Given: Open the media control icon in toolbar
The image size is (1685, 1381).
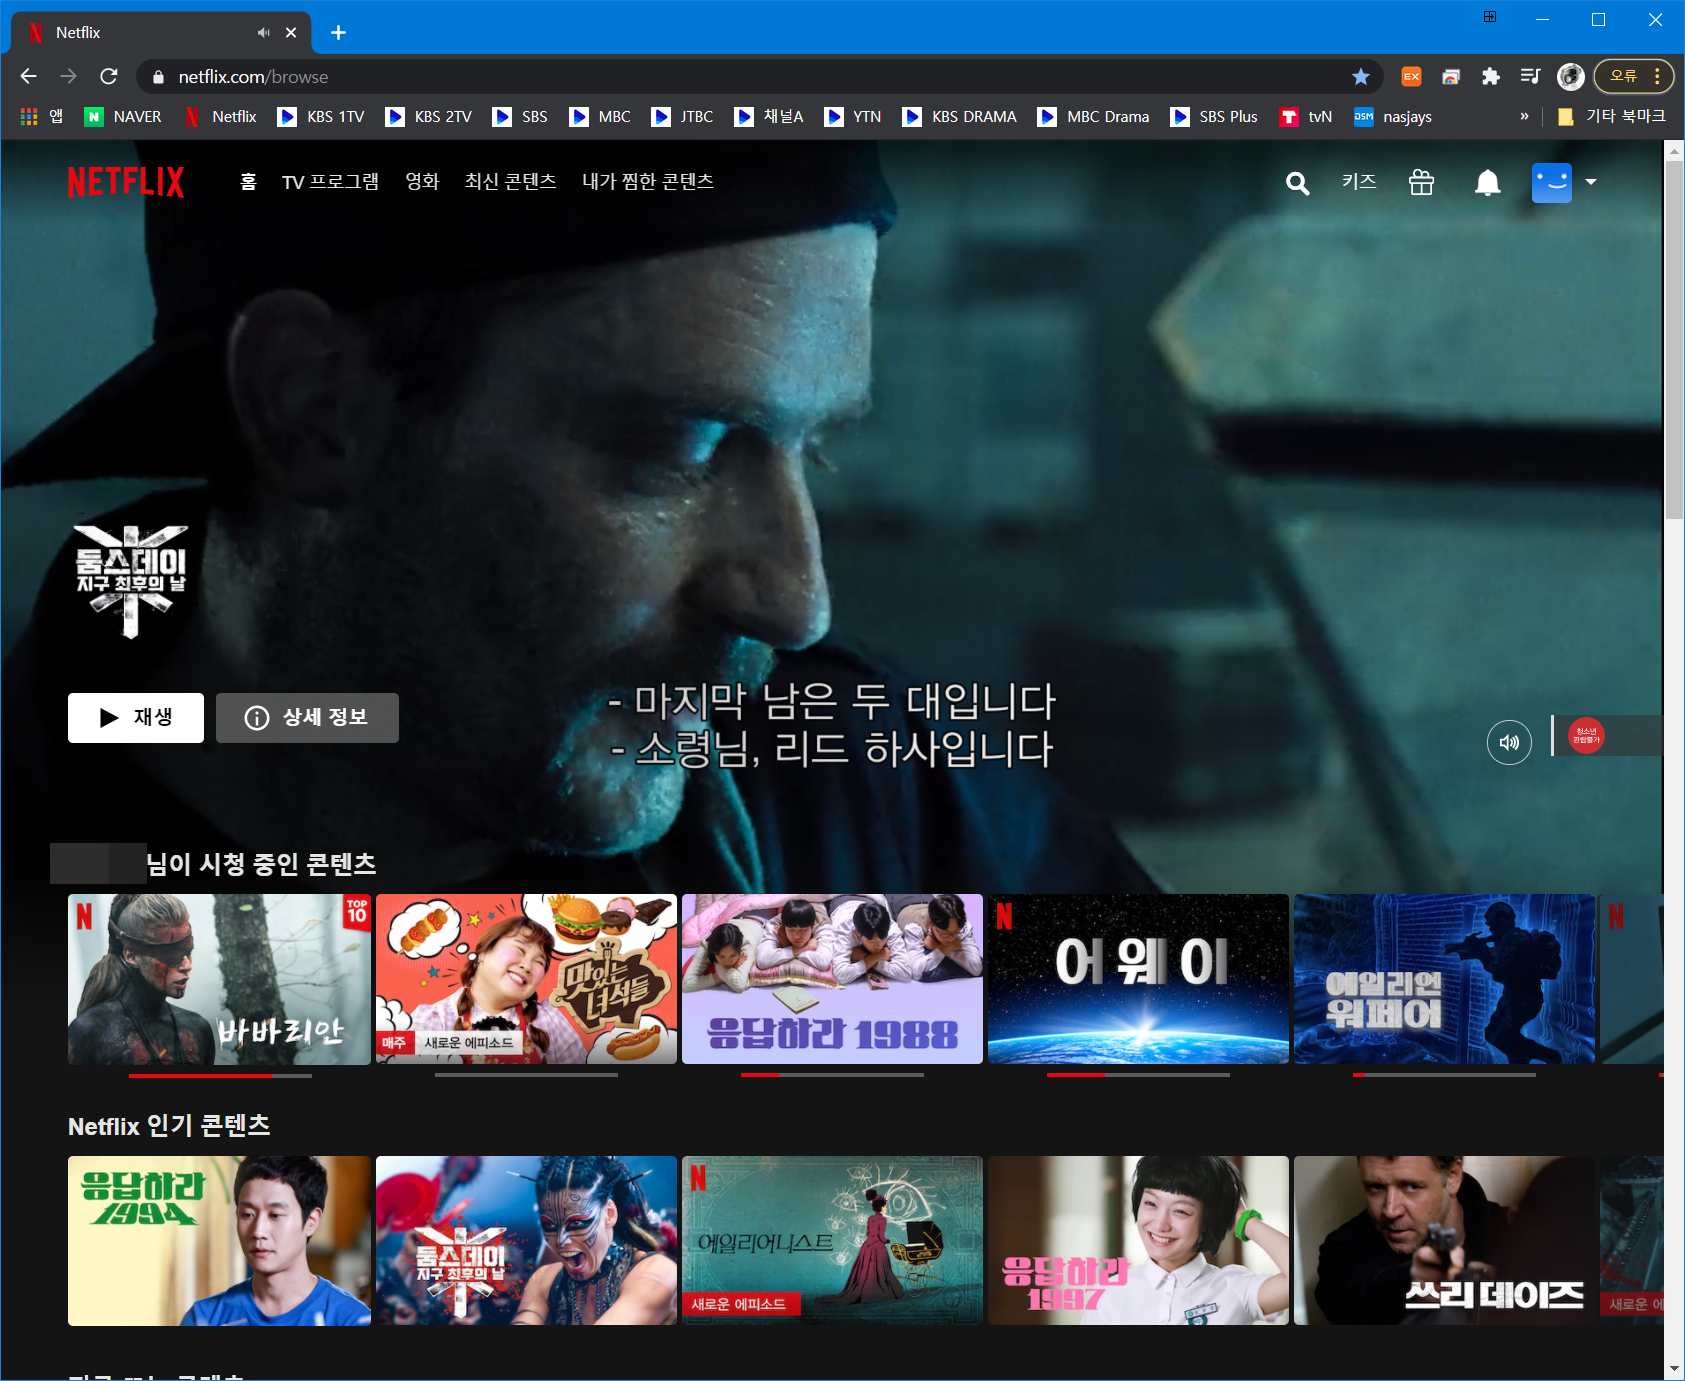Looking at the screenshot, I should (1530, 76).
